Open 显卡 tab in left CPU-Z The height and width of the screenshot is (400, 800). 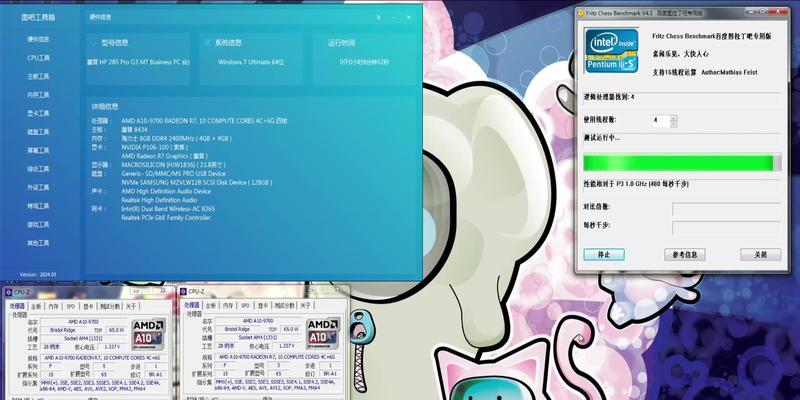(88, 307)
